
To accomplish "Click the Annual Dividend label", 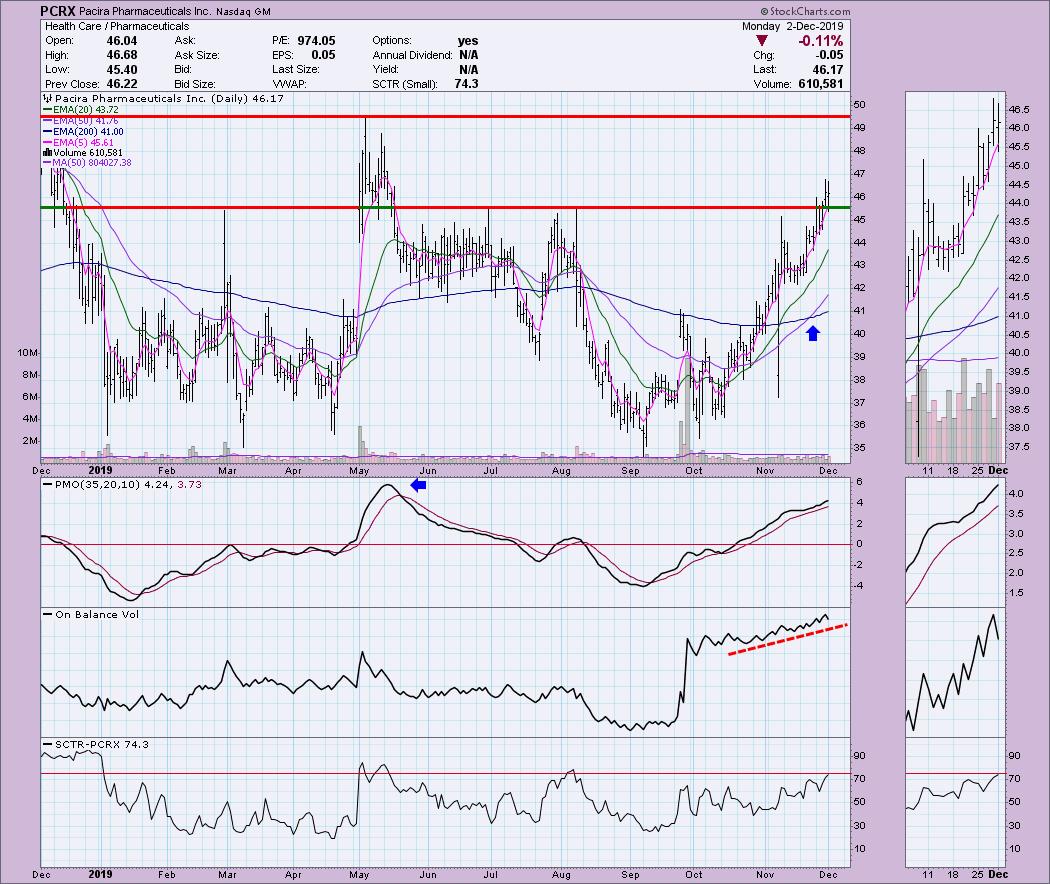I will tap(412, 55).
